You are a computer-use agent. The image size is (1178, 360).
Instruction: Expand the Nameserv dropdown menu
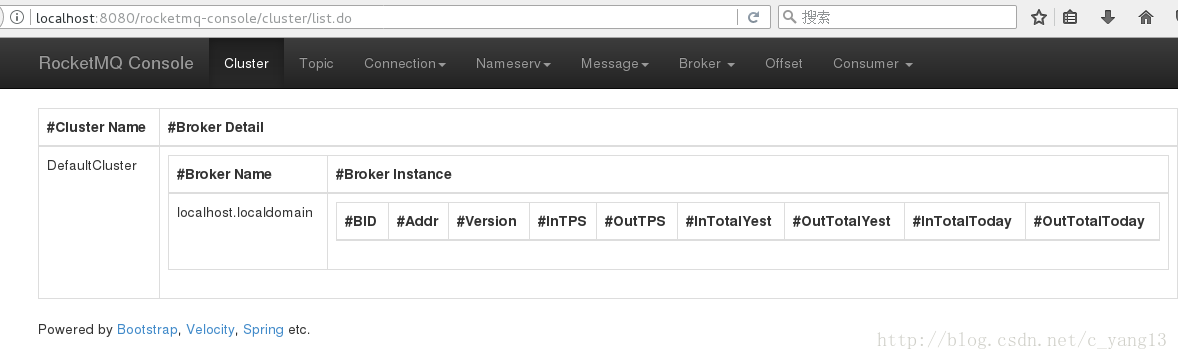coord(513,64)
